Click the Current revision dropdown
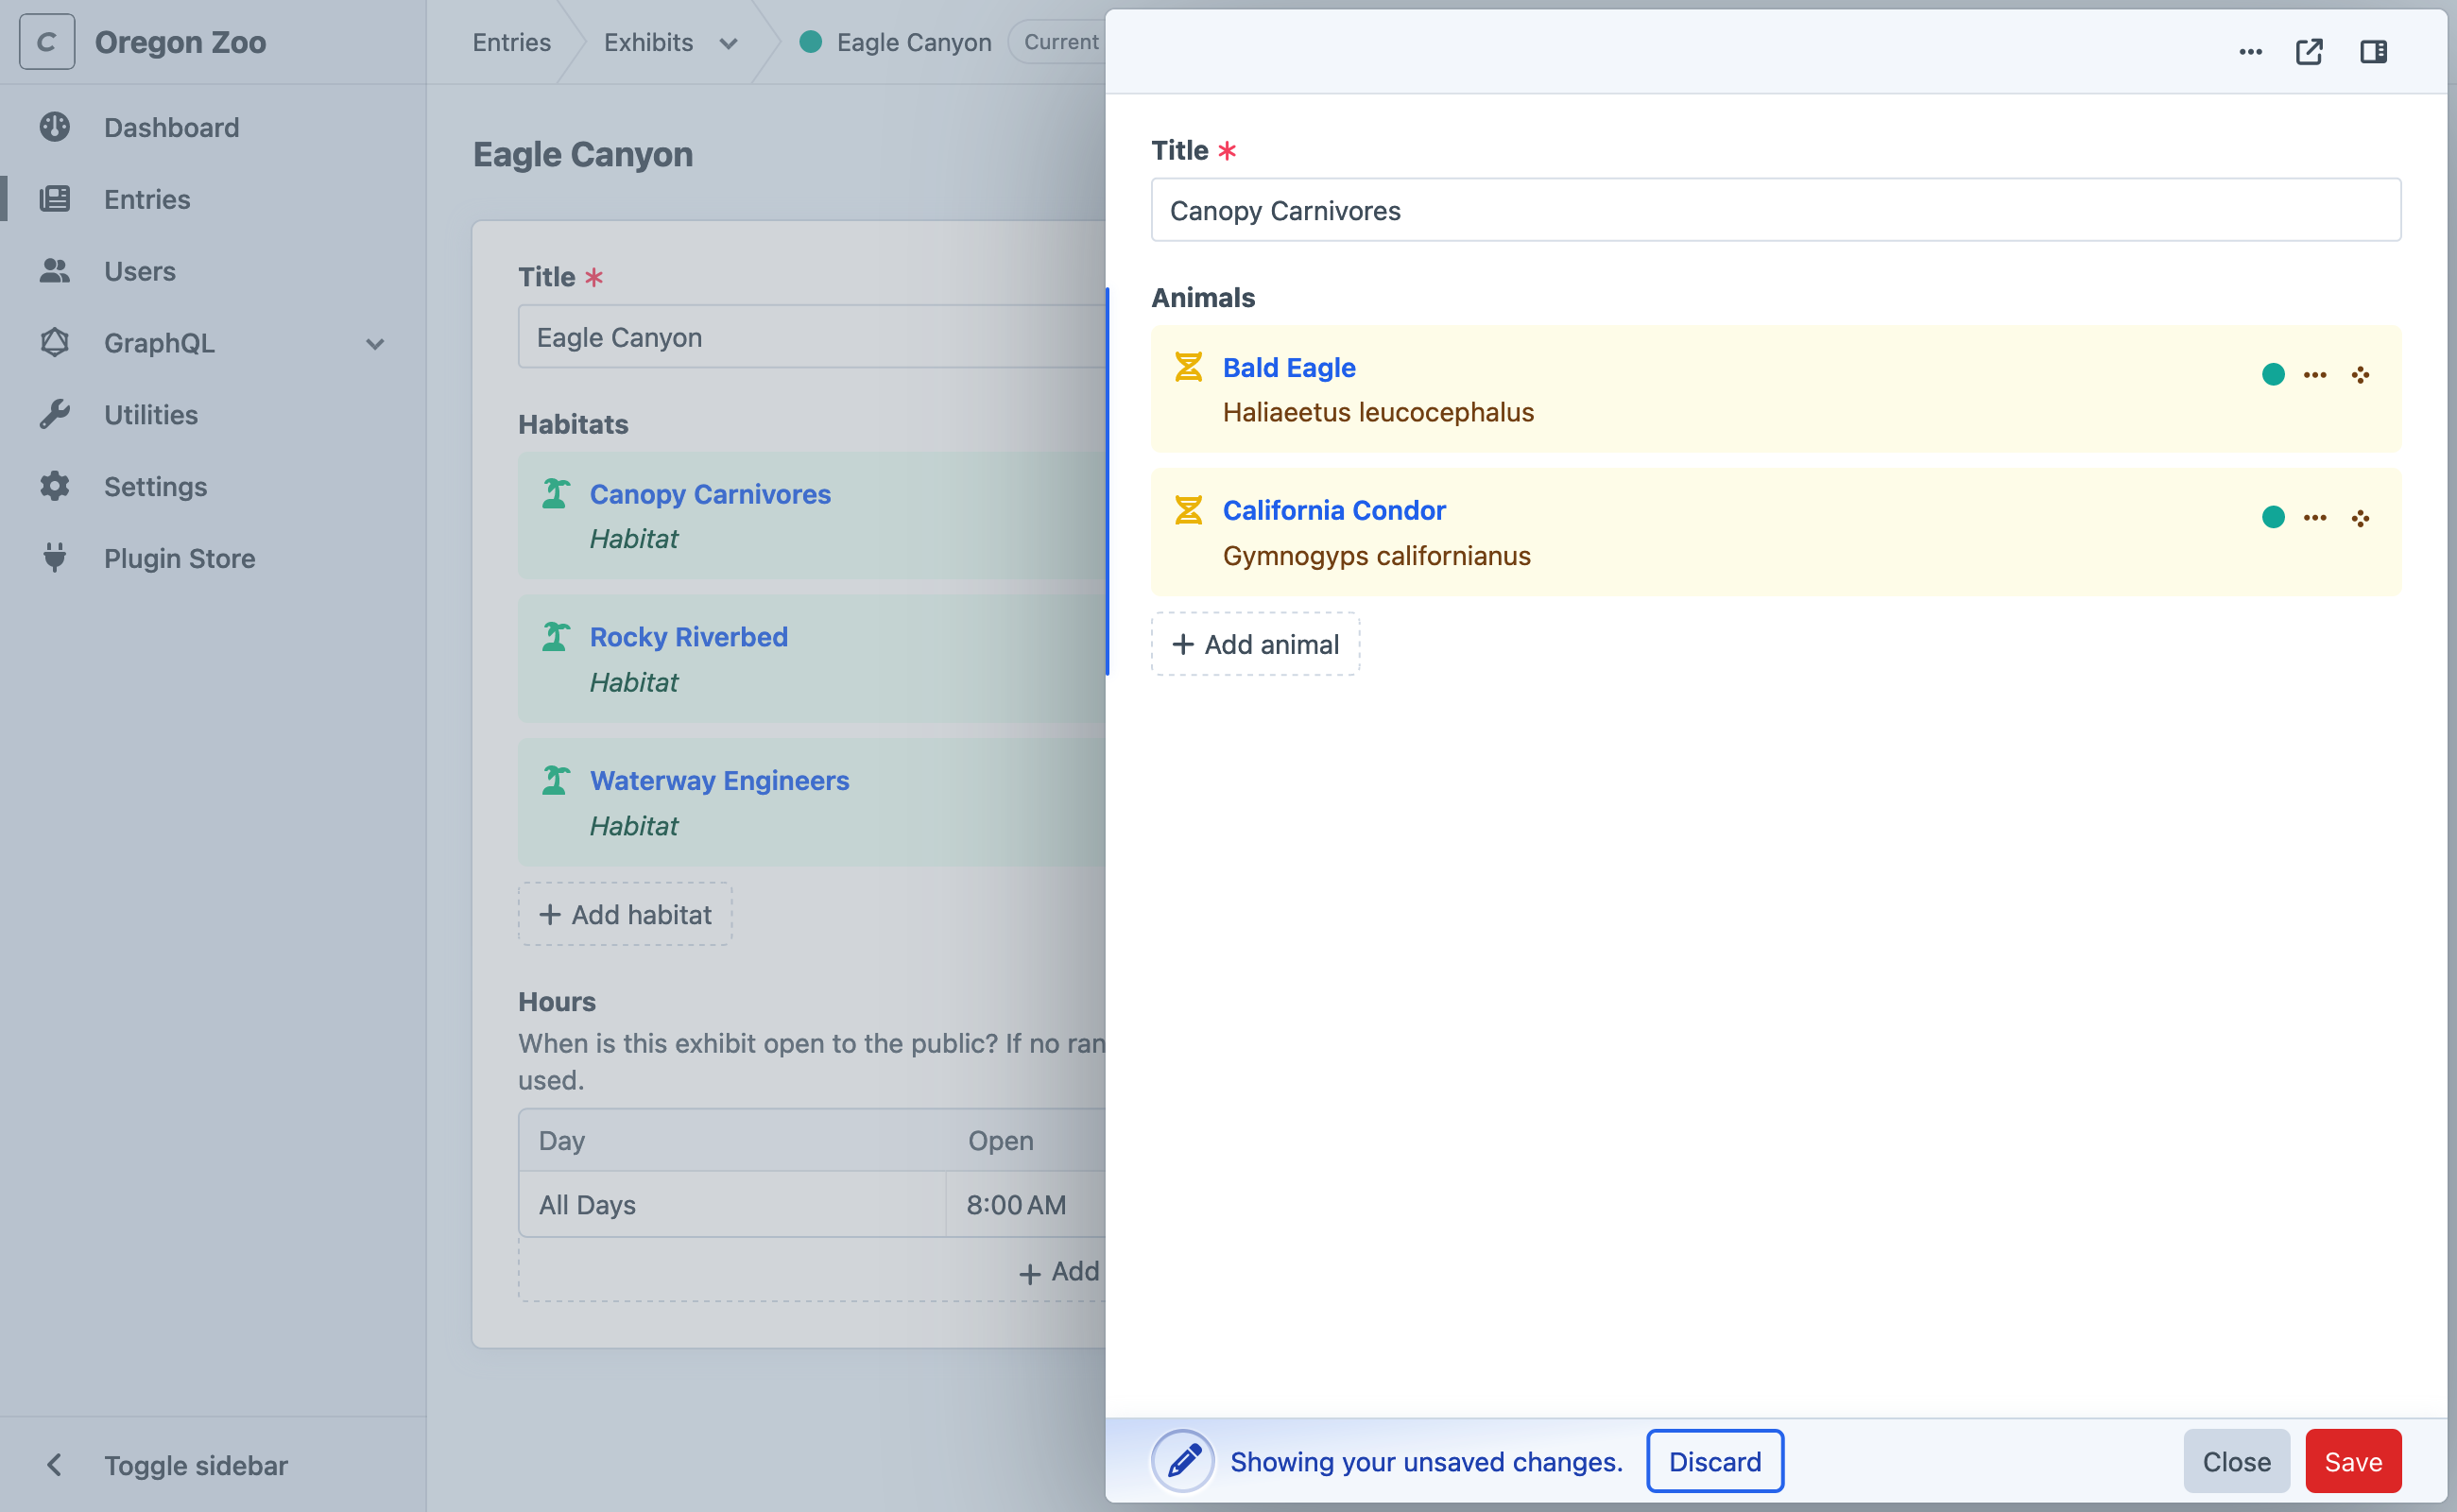Image resolution: width=2457 pixels, height=1512 pixels. [x=1060, y=42]
